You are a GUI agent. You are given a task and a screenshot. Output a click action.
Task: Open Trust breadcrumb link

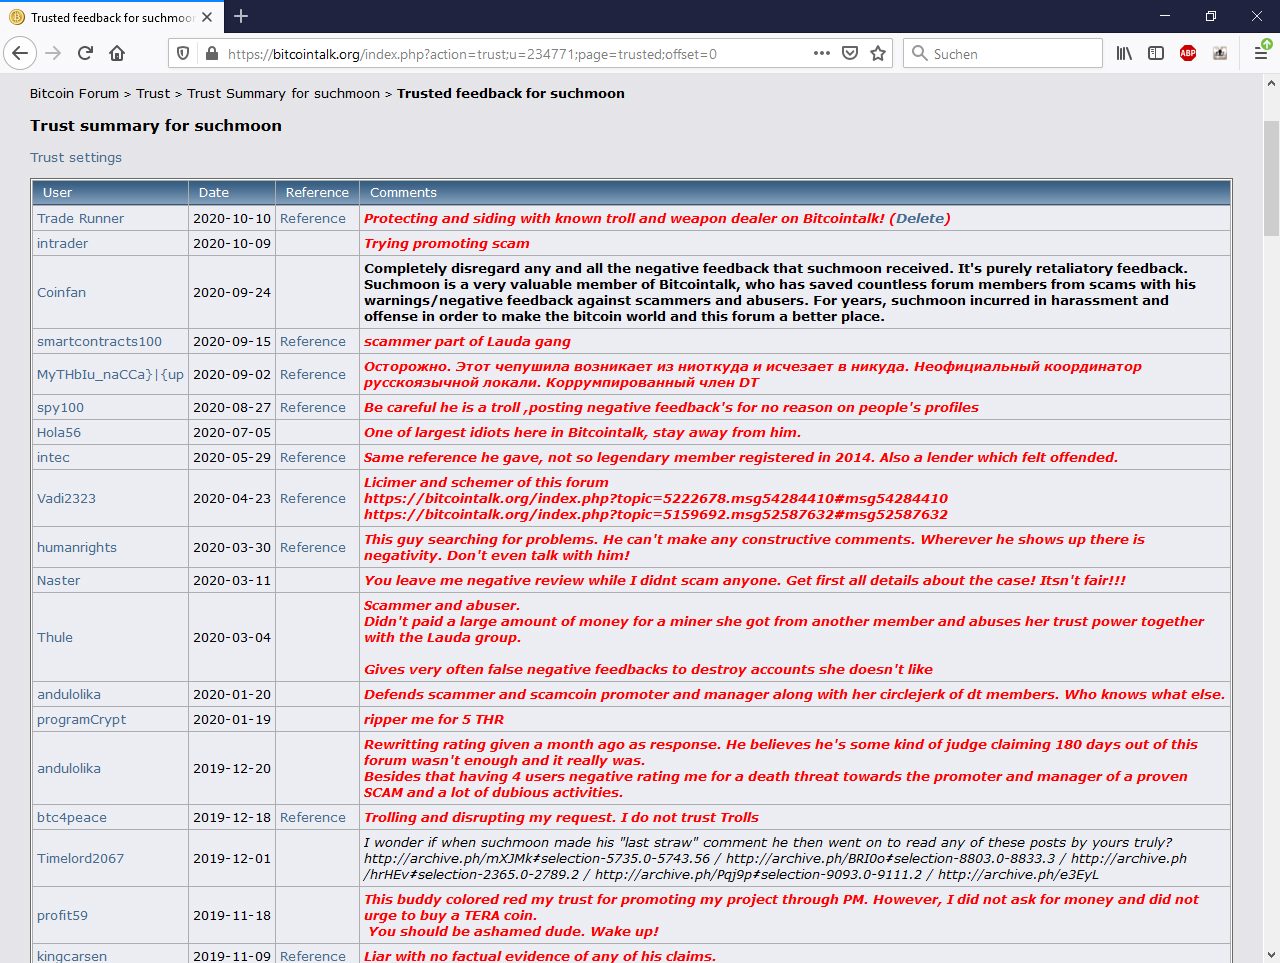(x=153, y=93)
